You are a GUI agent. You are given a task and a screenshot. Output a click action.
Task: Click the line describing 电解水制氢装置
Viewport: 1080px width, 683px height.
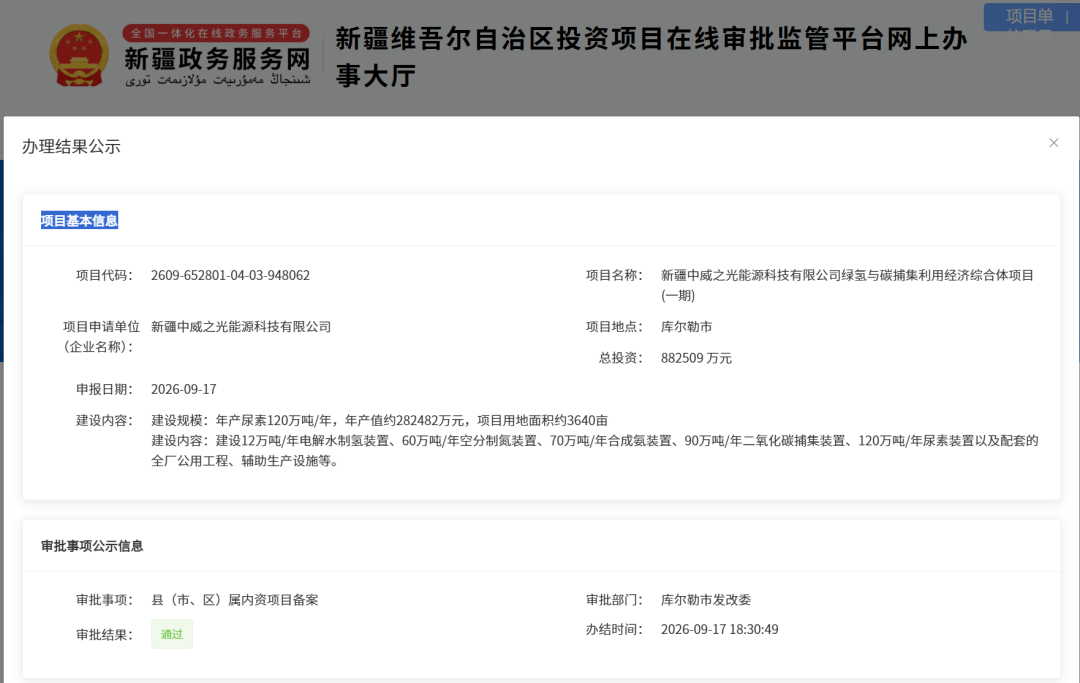point(594,441)
